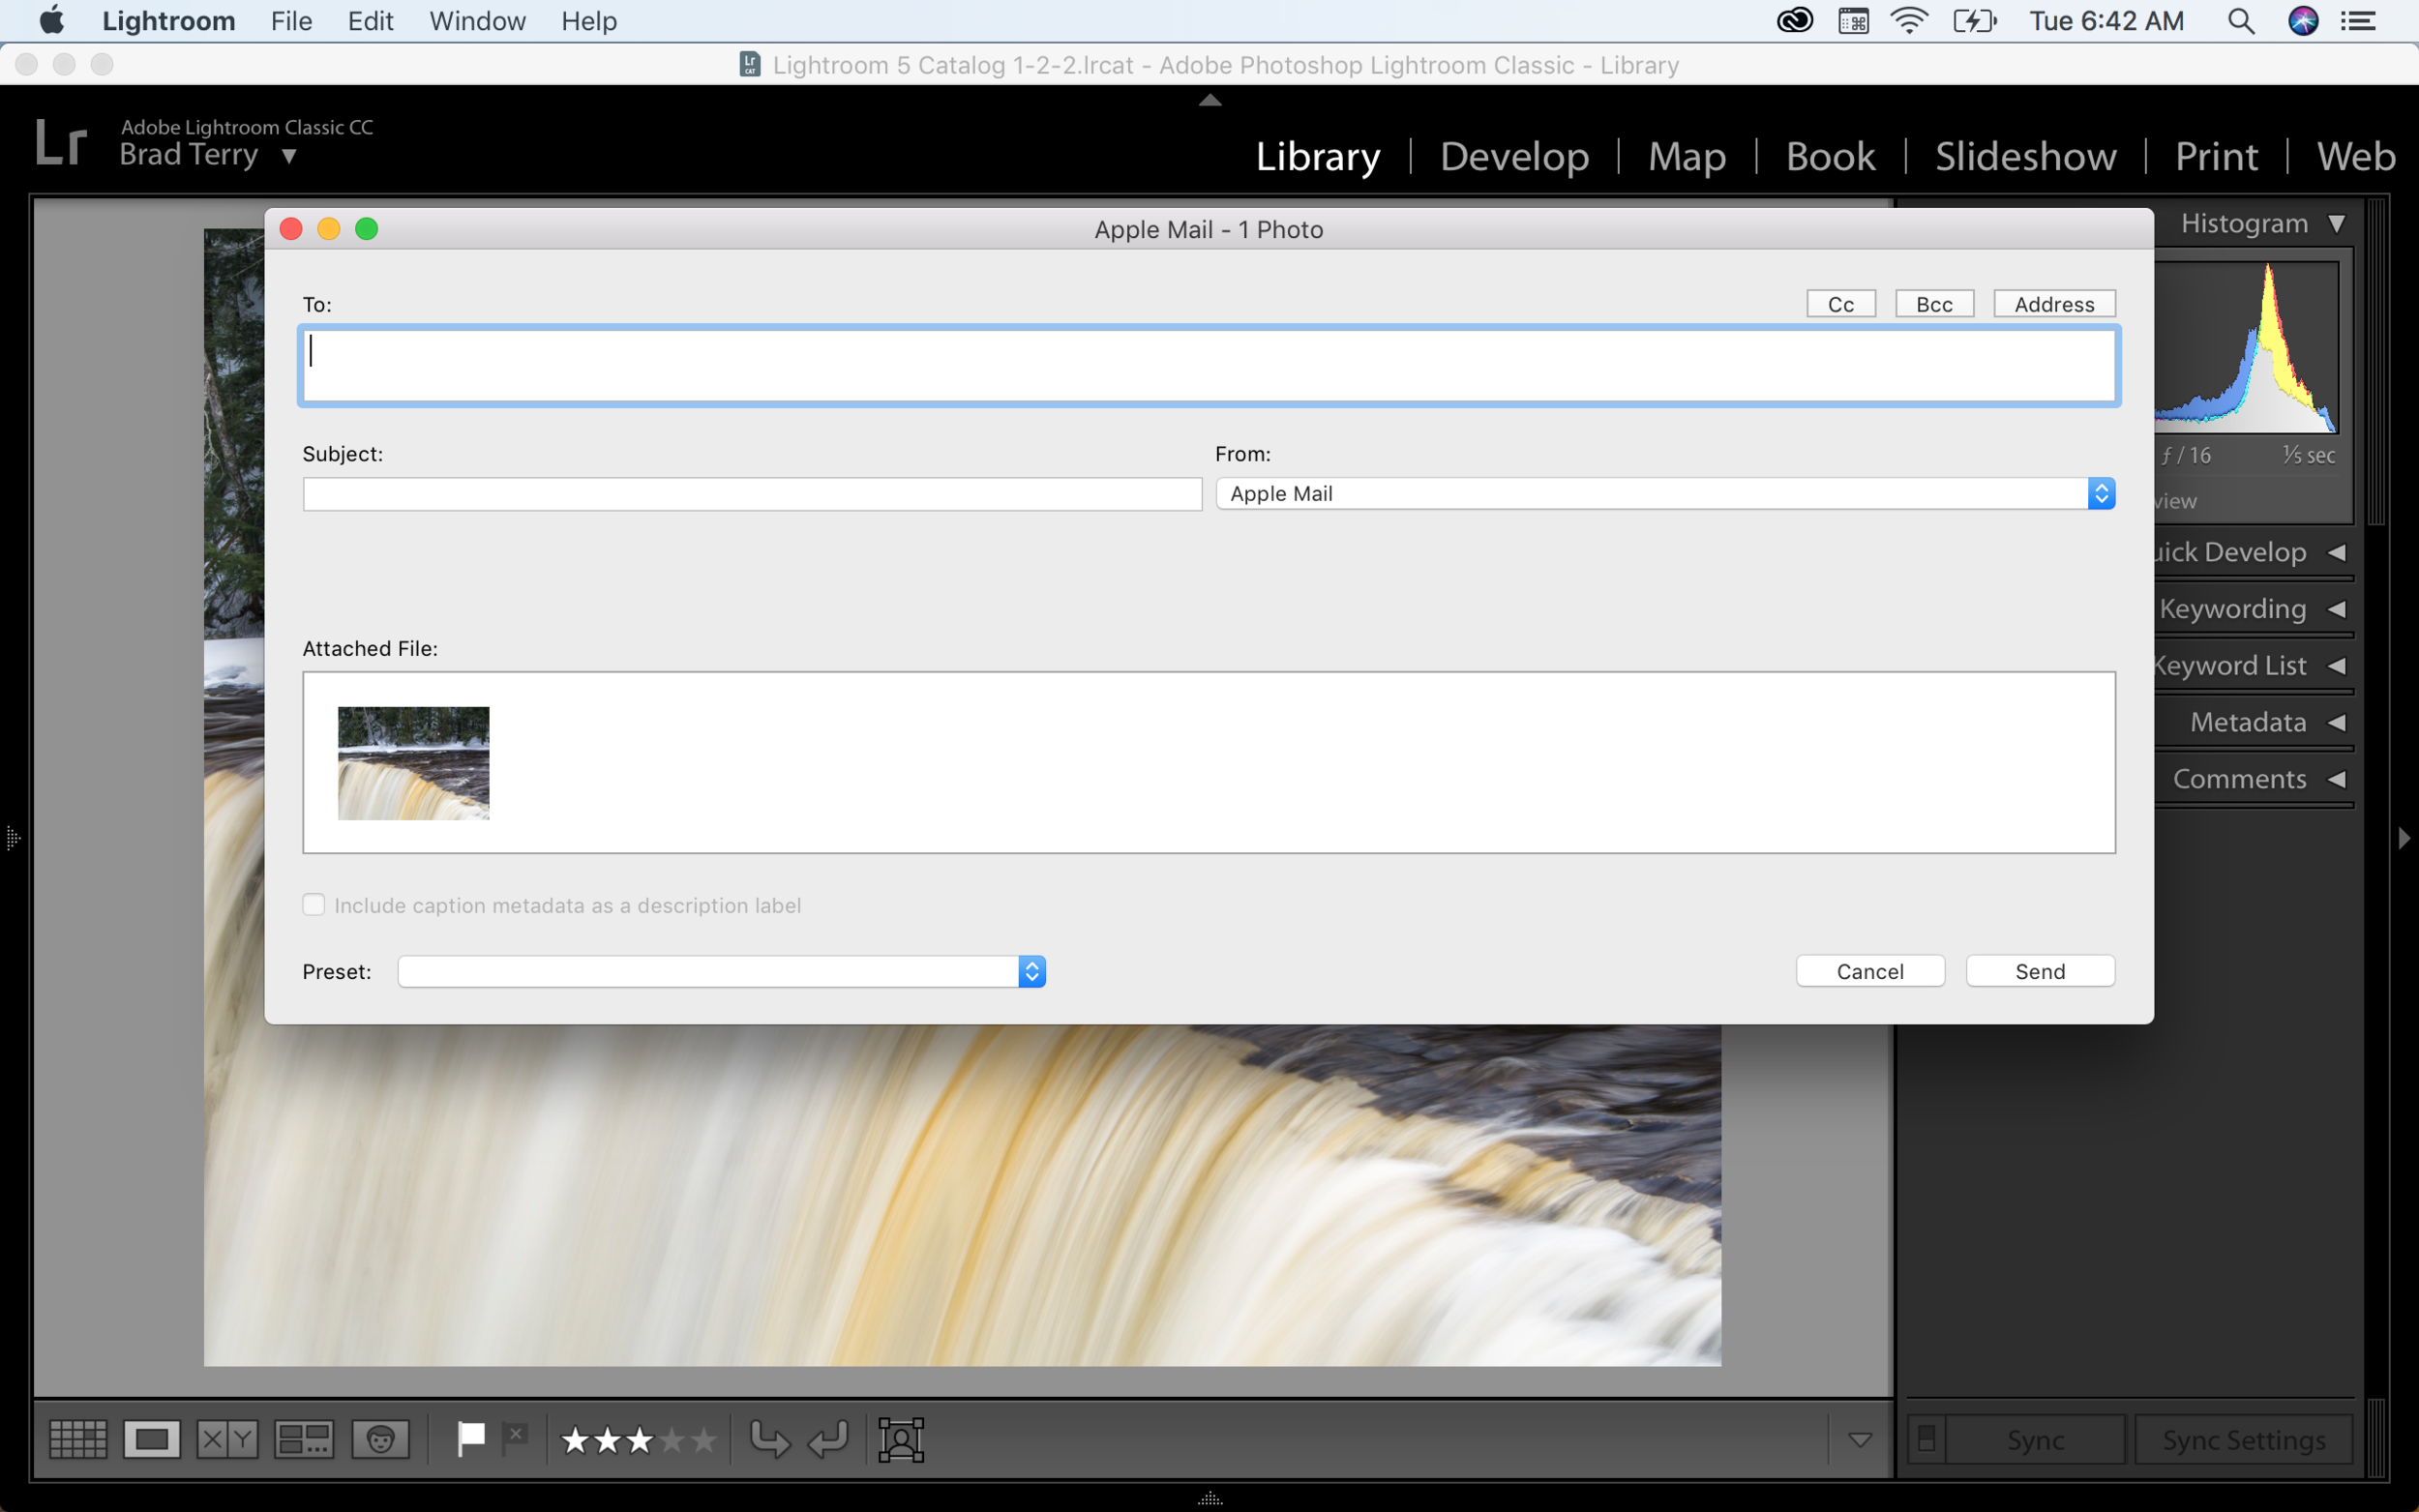Open the Edit menu
Screen dimensions: 2419x1512
(370, 21)
